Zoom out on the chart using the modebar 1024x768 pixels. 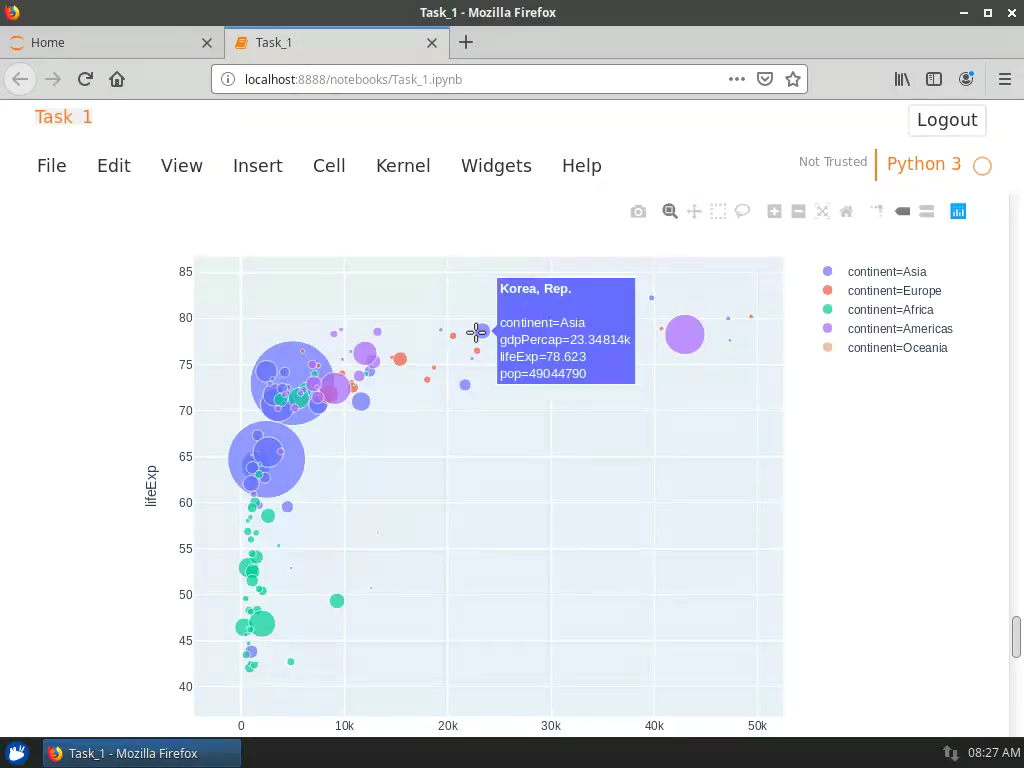point(798,211)
